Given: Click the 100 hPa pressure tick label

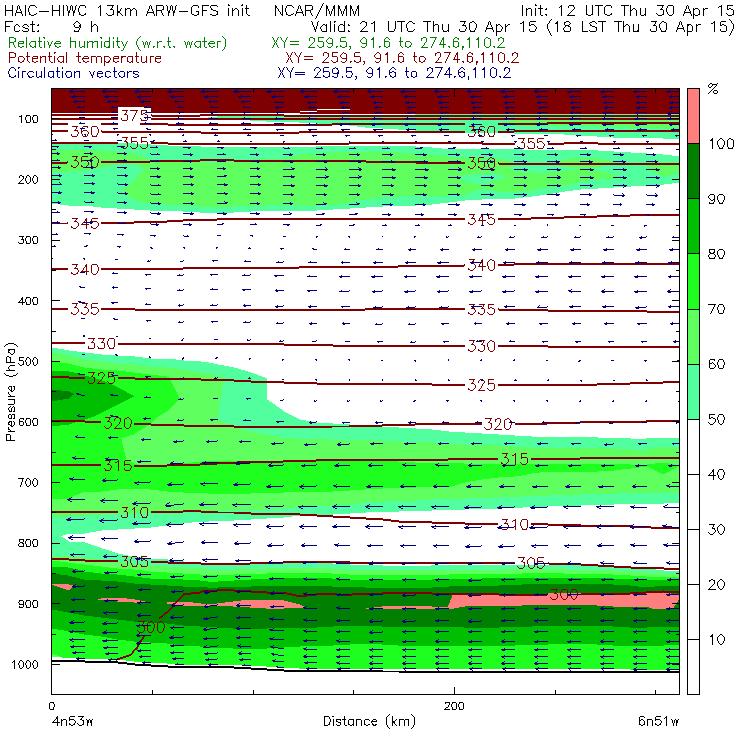Looking at the screenshot, I should point(28,119).
